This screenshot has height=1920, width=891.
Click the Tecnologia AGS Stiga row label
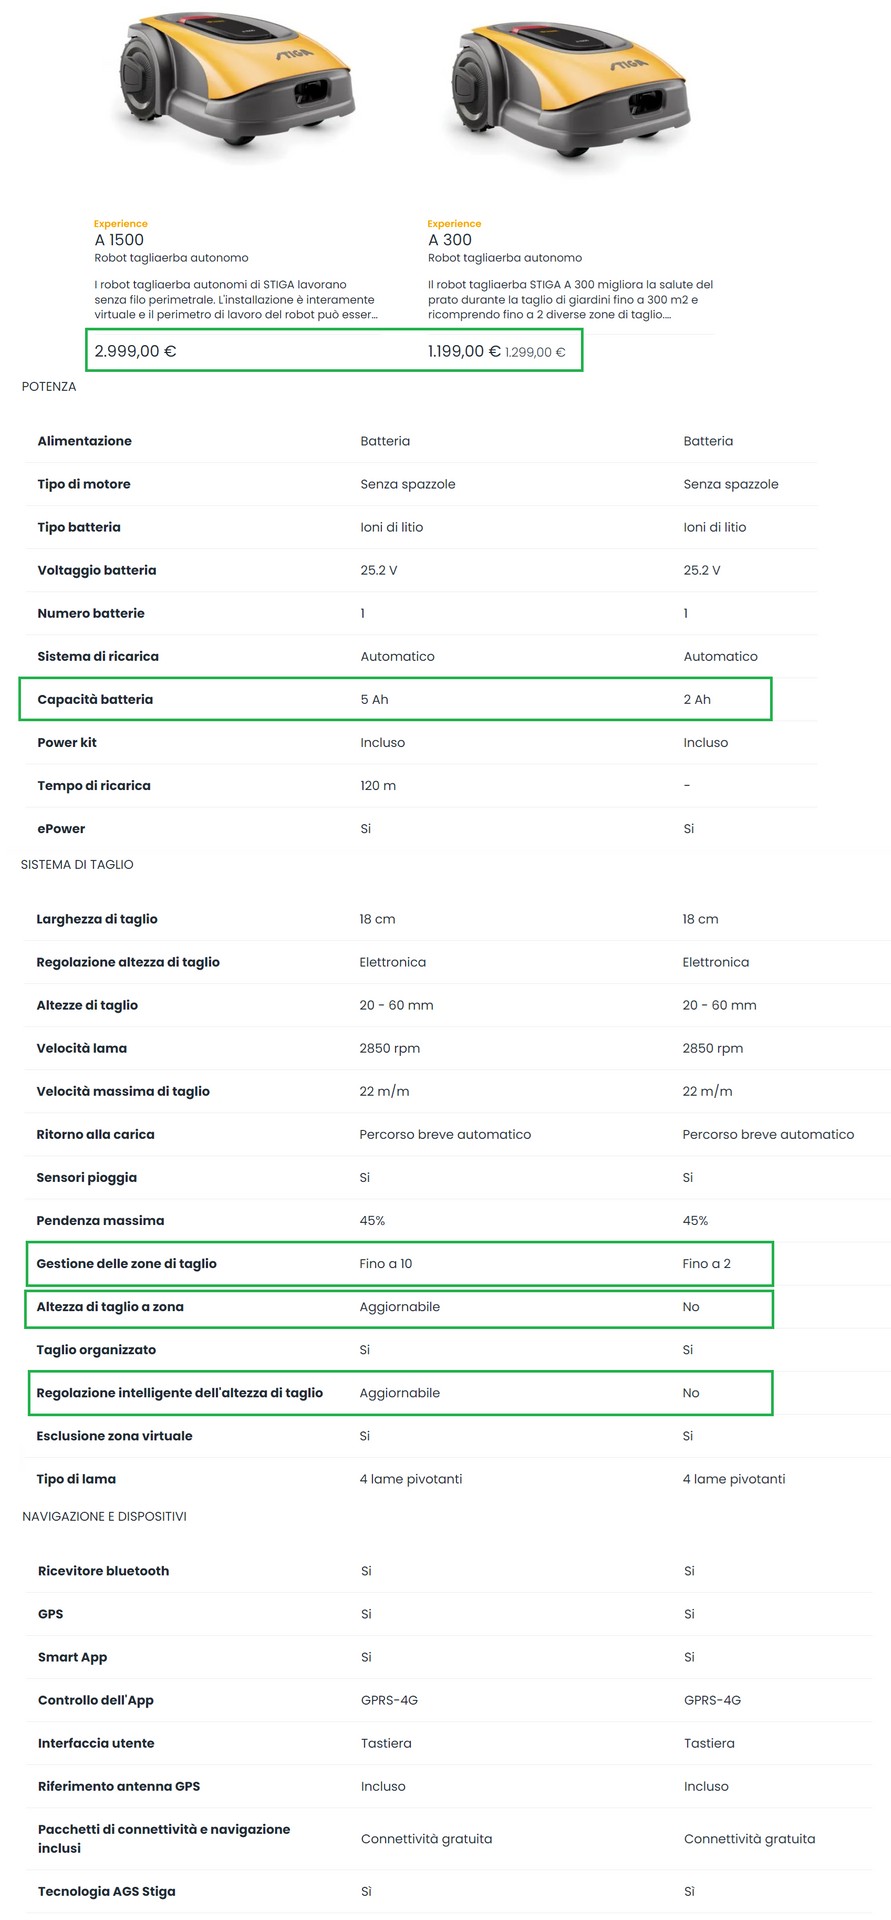point(106,1892)
